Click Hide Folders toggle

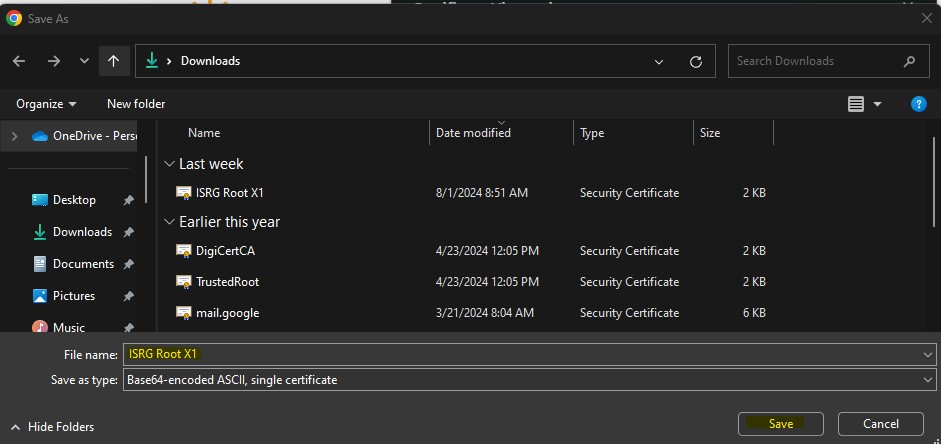point(53,427)
